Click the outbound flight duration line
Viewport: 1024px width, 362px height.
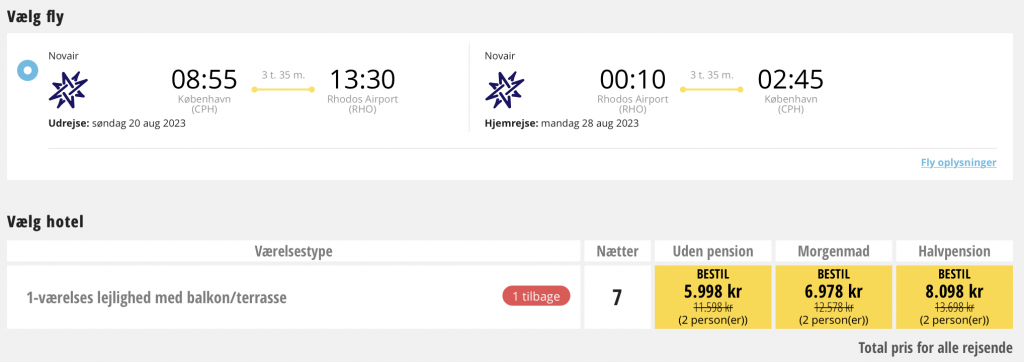[x=283, y=90]
